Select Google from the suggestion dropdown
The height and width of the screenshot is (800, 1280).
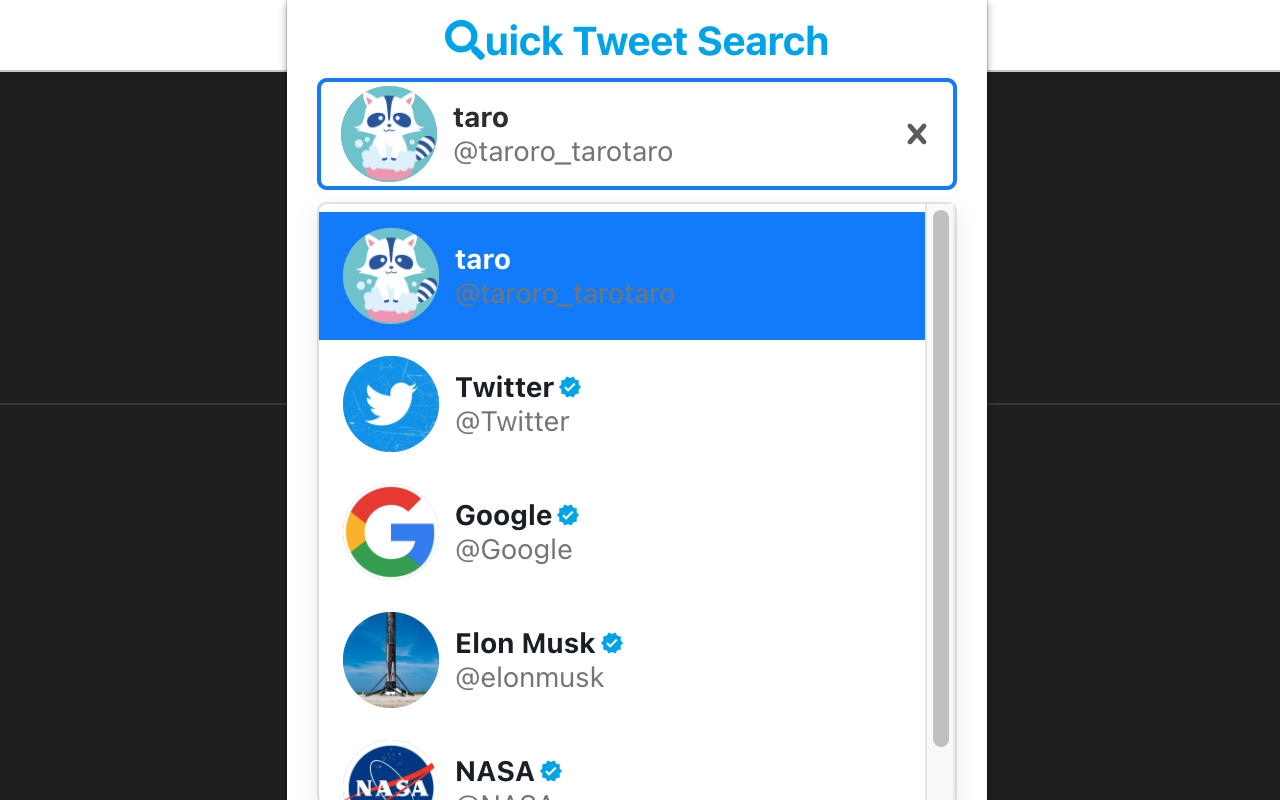pyautogui.click(x=622, y=531)
